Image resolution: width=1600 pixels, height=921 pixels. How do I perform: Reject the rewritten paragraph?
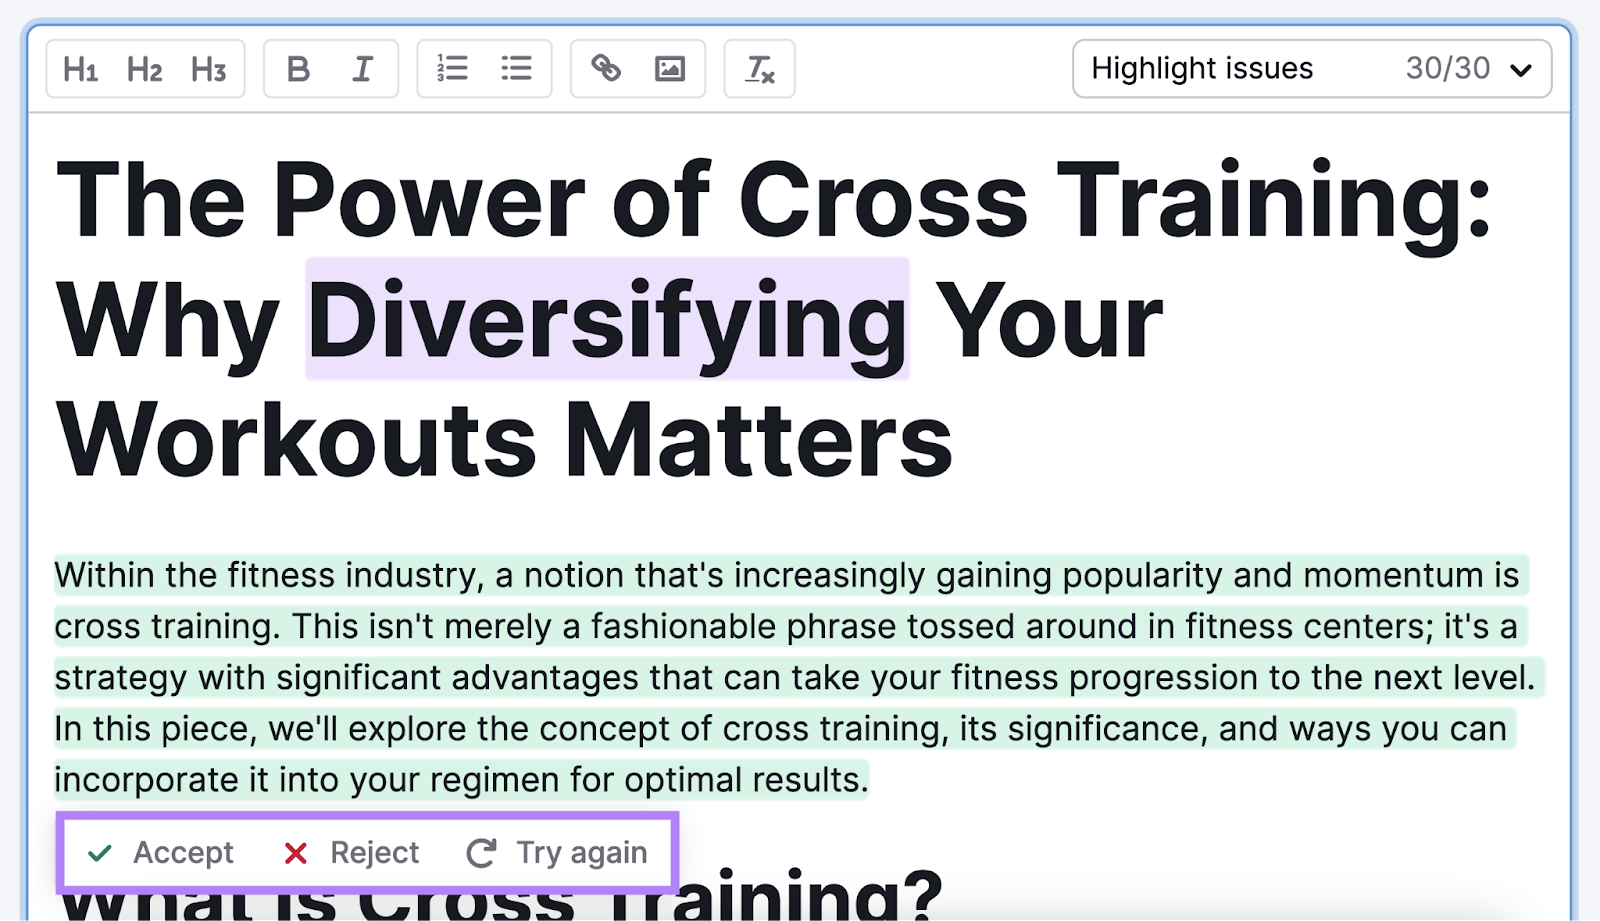tap(352, 853)
